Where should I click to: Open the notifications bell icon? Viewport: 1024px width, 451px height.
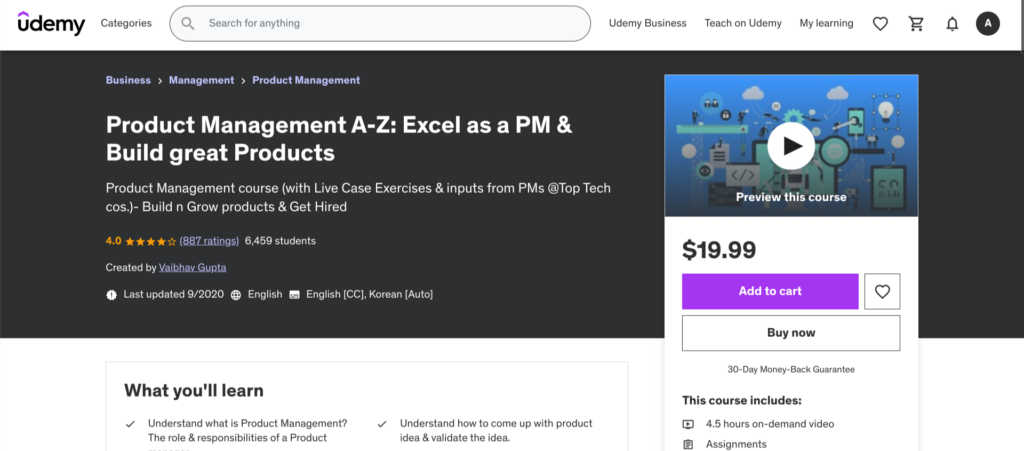(952, 24)
